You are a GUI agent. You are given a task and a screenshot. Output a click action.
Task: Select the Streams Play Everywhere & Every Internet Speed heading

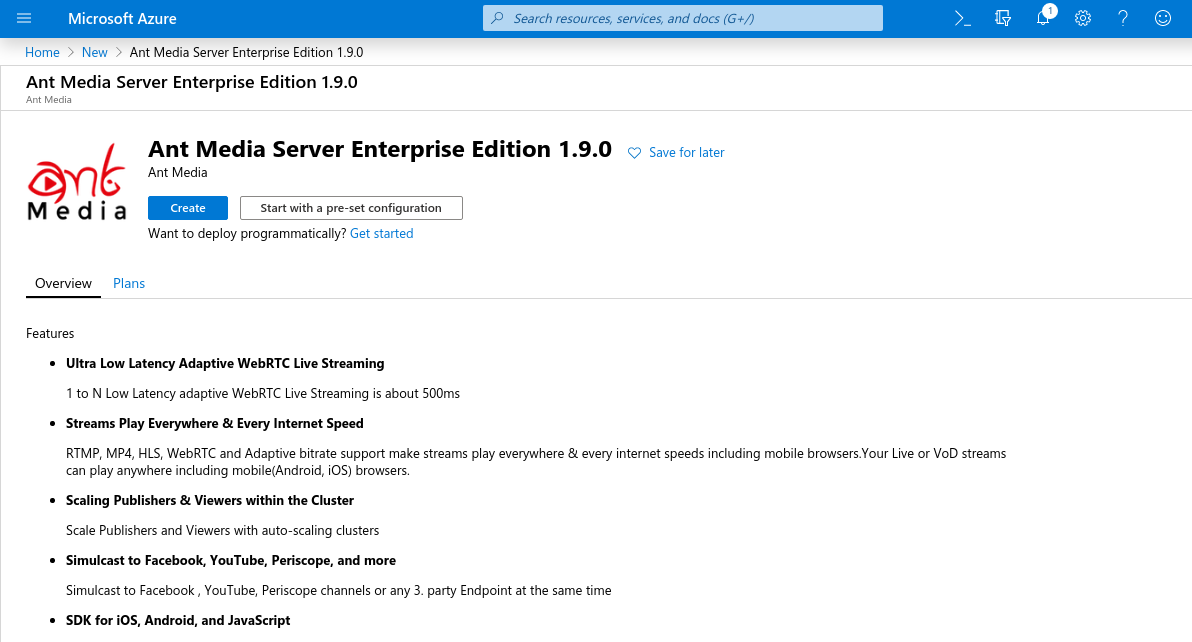214,423
